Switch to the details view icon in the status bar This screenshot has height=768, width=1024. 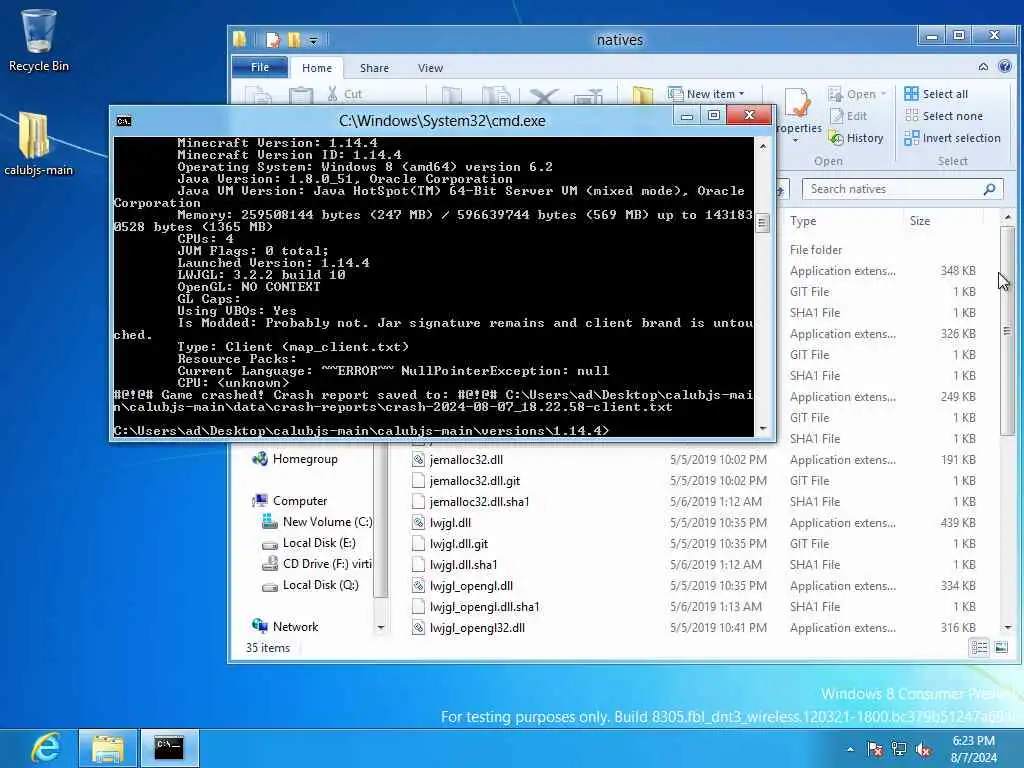coord(979,647)
